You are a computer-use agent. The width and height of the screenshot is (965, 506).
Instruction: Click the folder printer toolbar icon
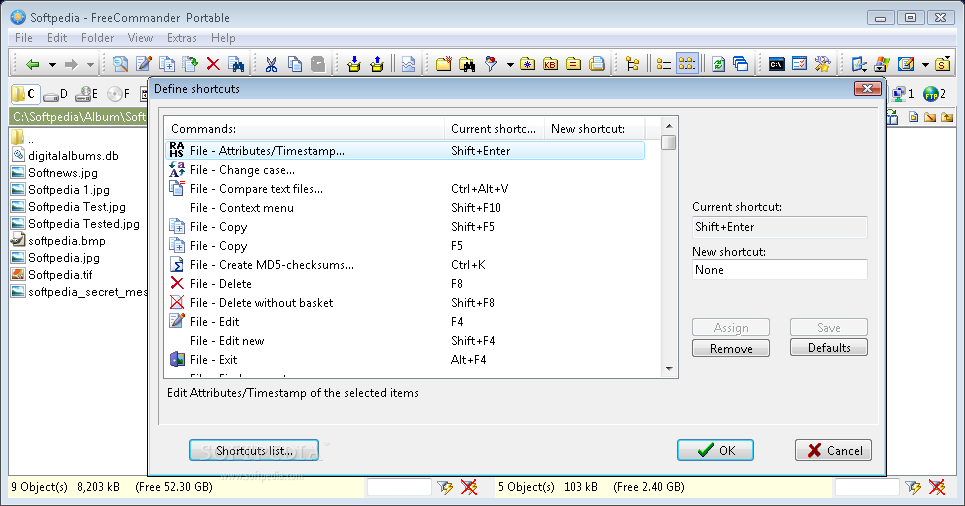[596, 64]
